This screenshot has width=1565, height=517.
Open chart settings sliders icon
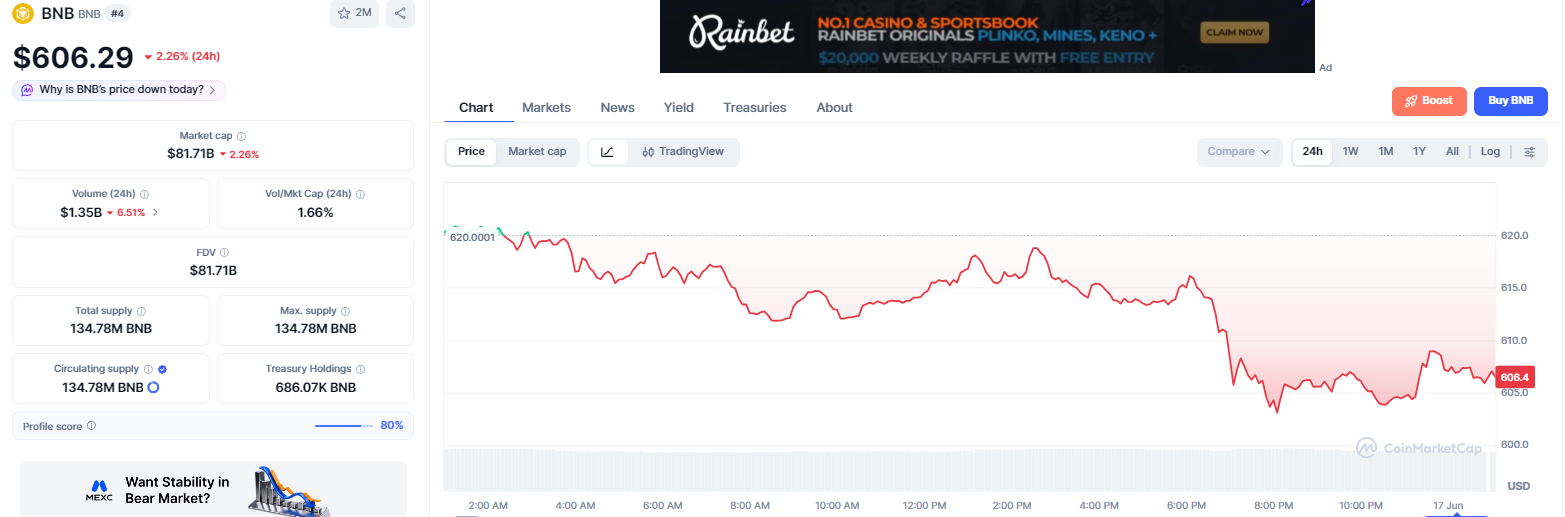point(1530,152)
